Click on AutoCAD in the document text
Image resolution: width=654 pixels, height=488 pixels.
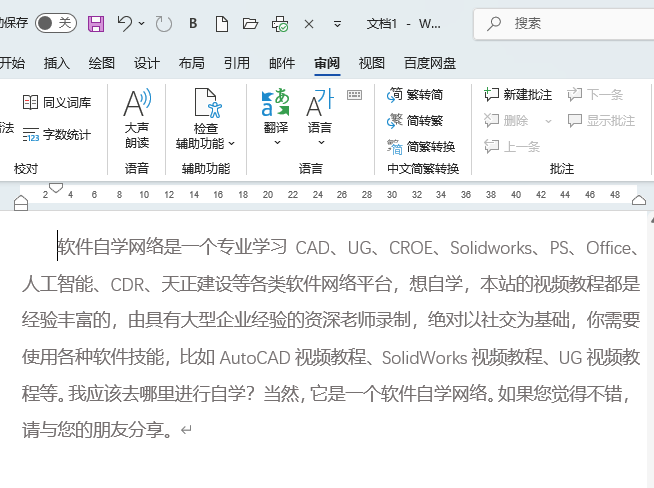point(255,358)
